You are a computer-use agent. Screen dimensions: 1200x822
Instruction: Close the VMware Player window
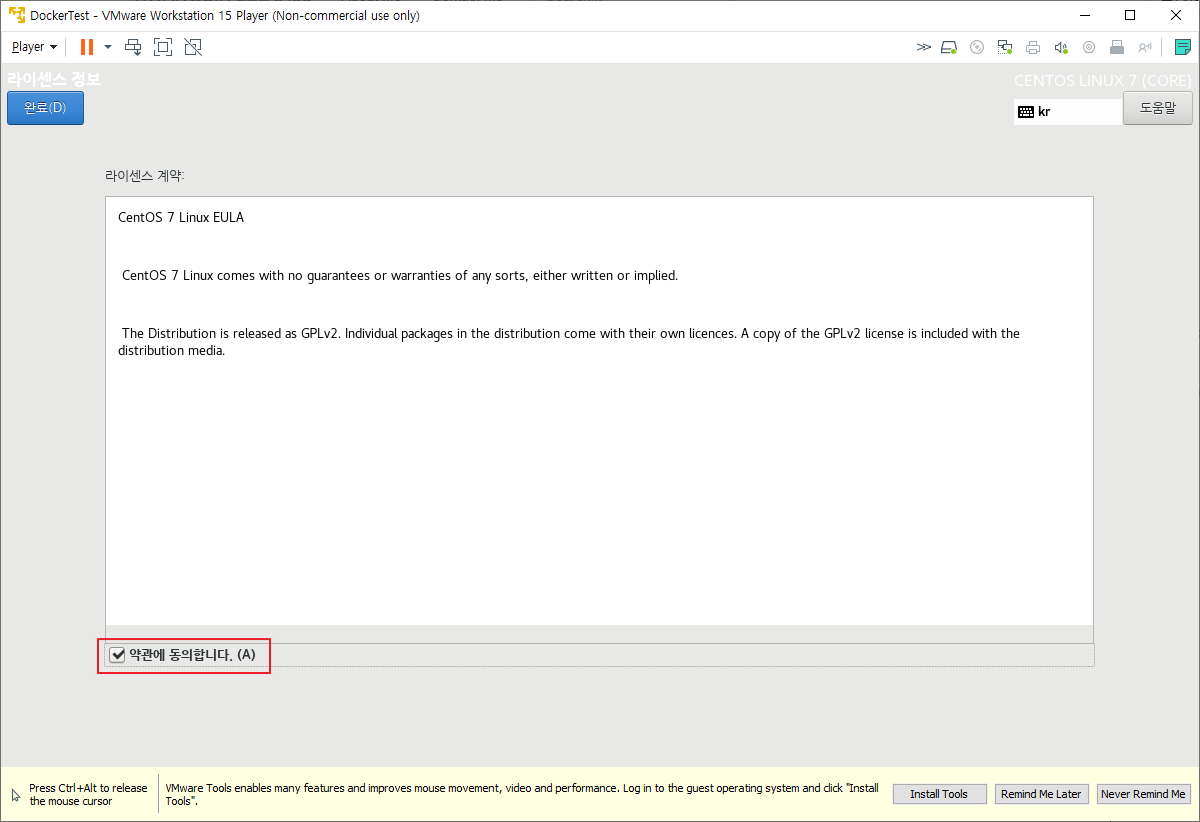coord(1176,15)
